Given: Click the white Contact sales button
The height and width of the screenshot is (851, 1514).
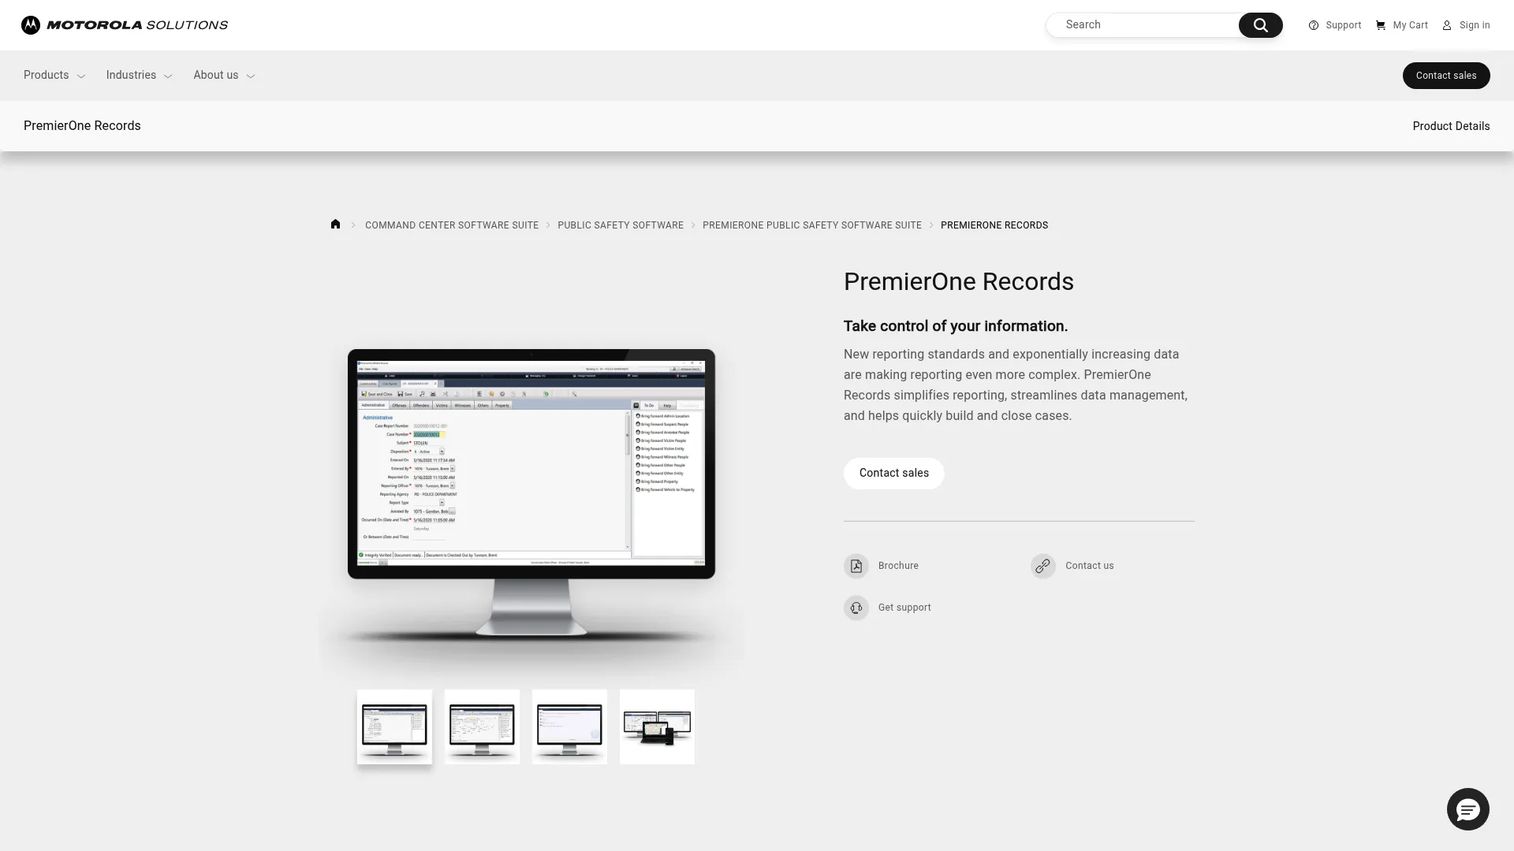Looking at the screenshot, I should (894, 473).
